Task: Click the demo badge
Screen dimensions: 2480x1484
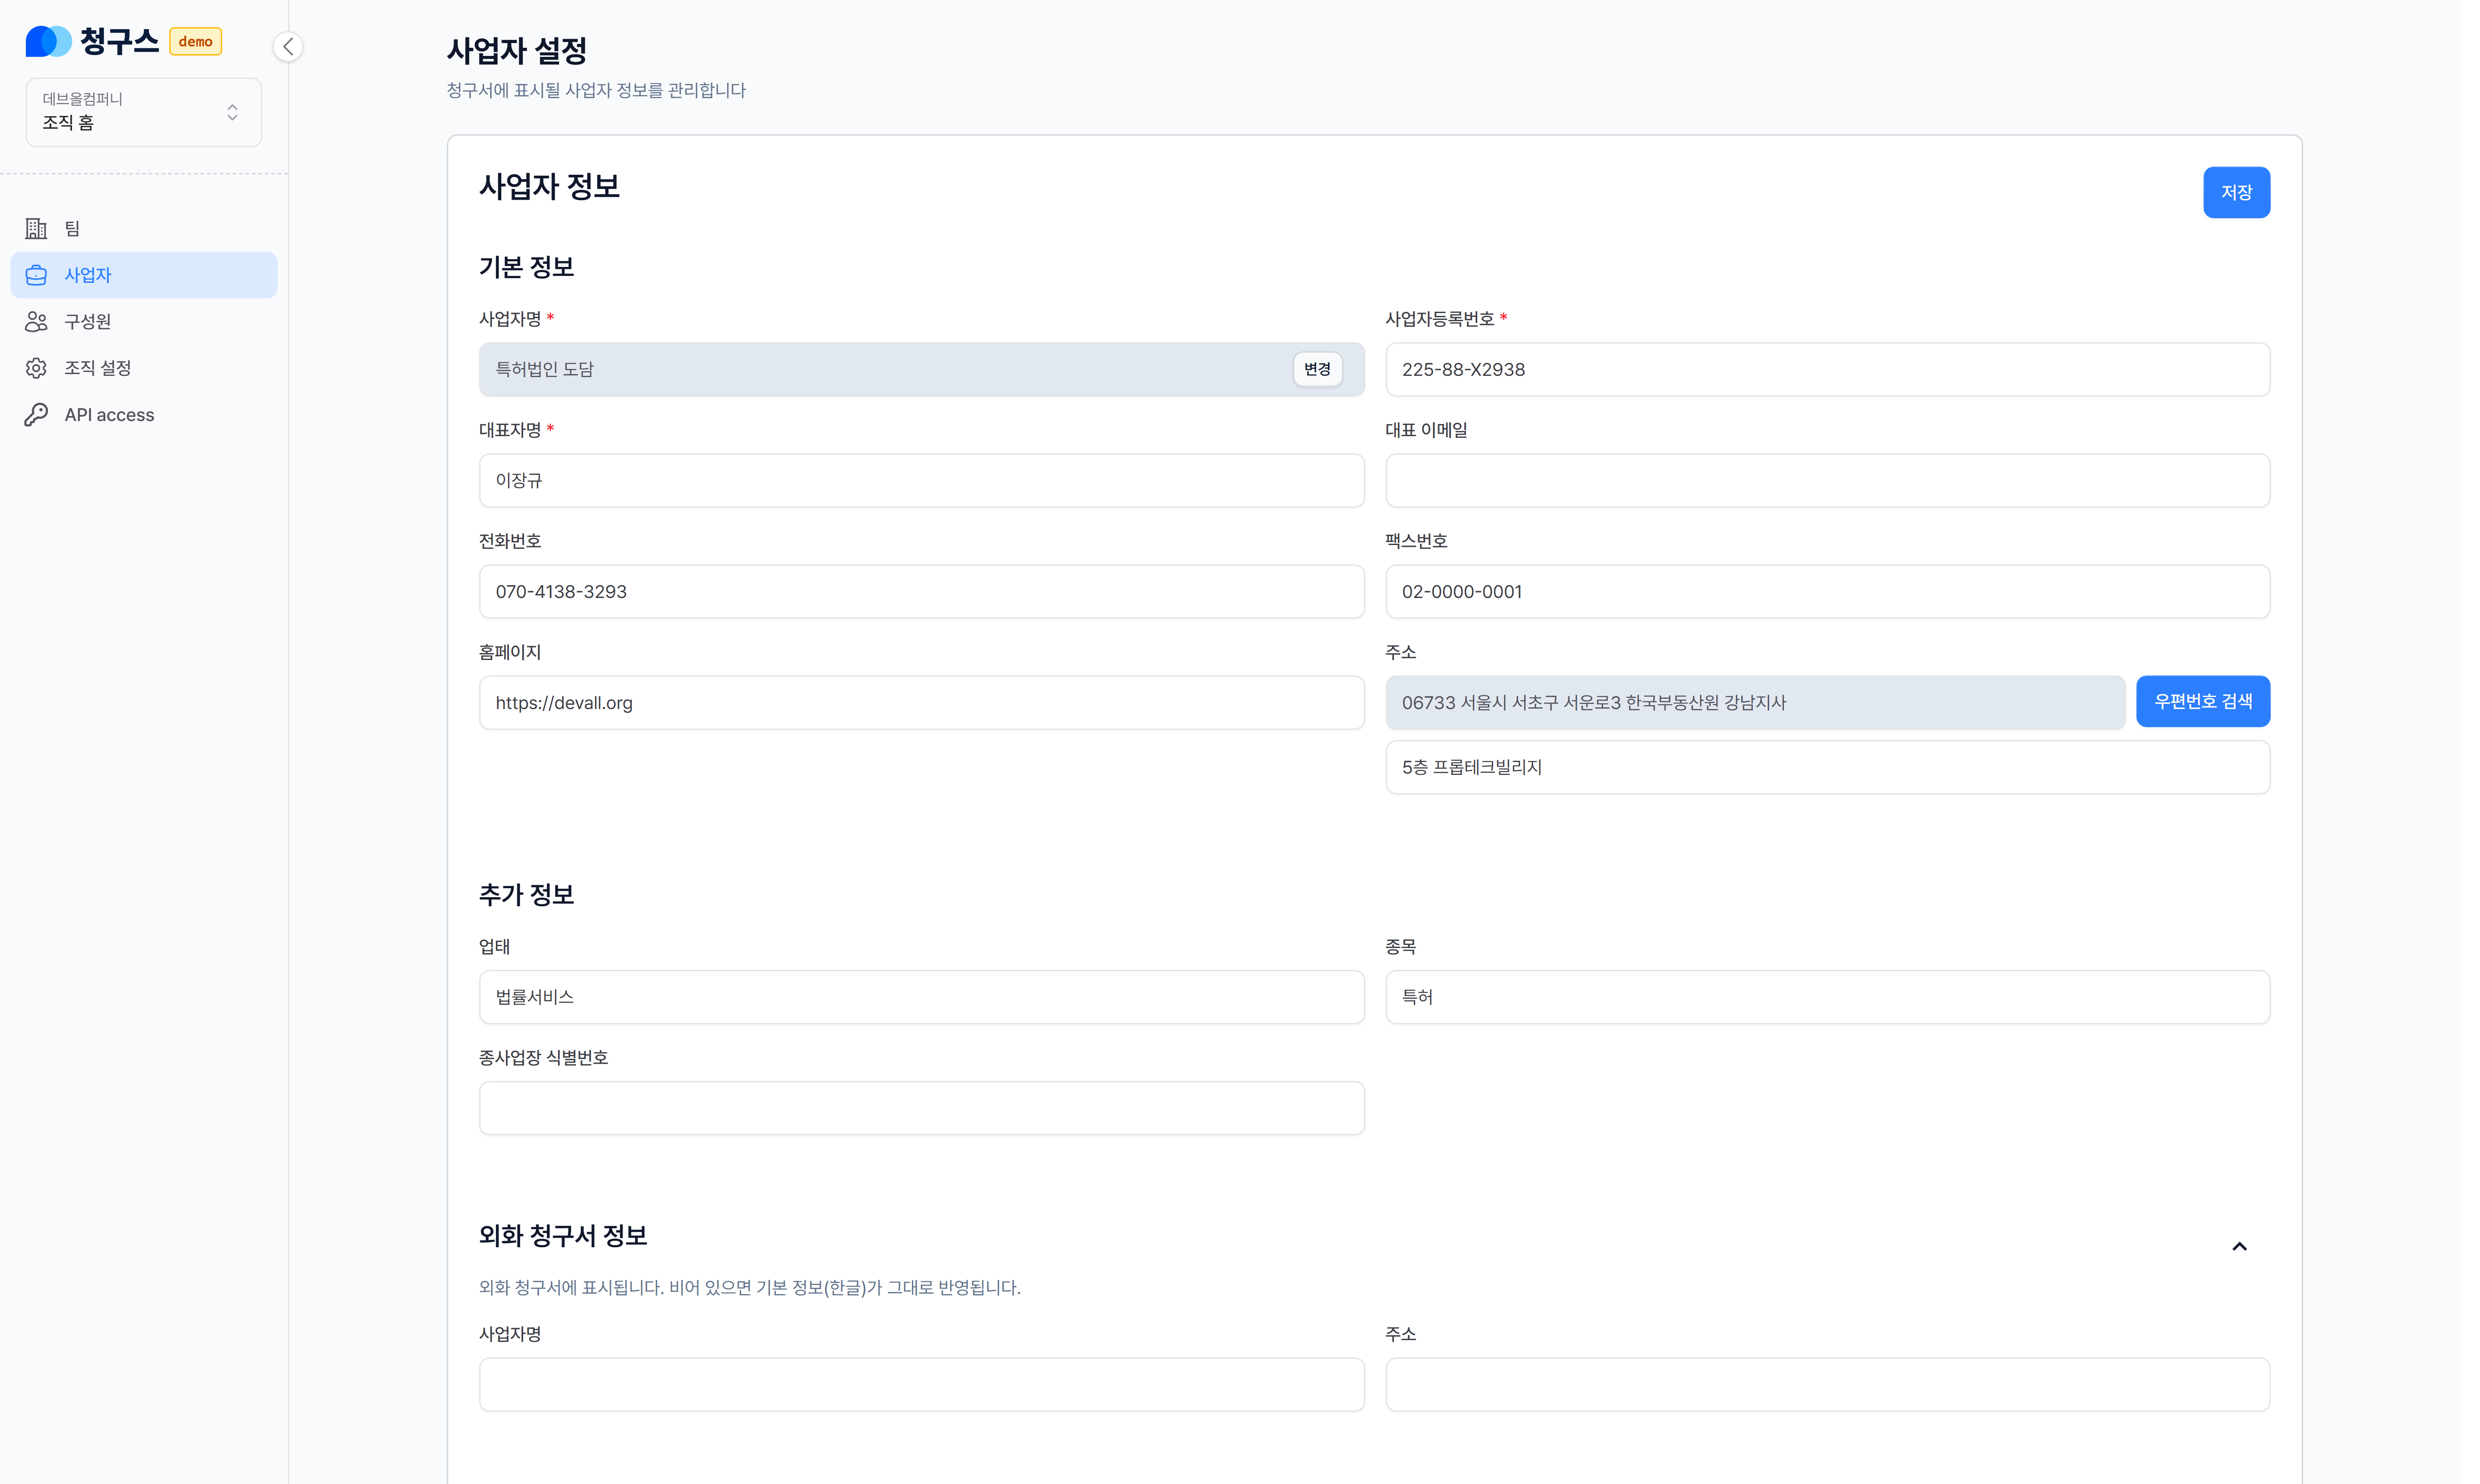Action: [x=195, y=42]
